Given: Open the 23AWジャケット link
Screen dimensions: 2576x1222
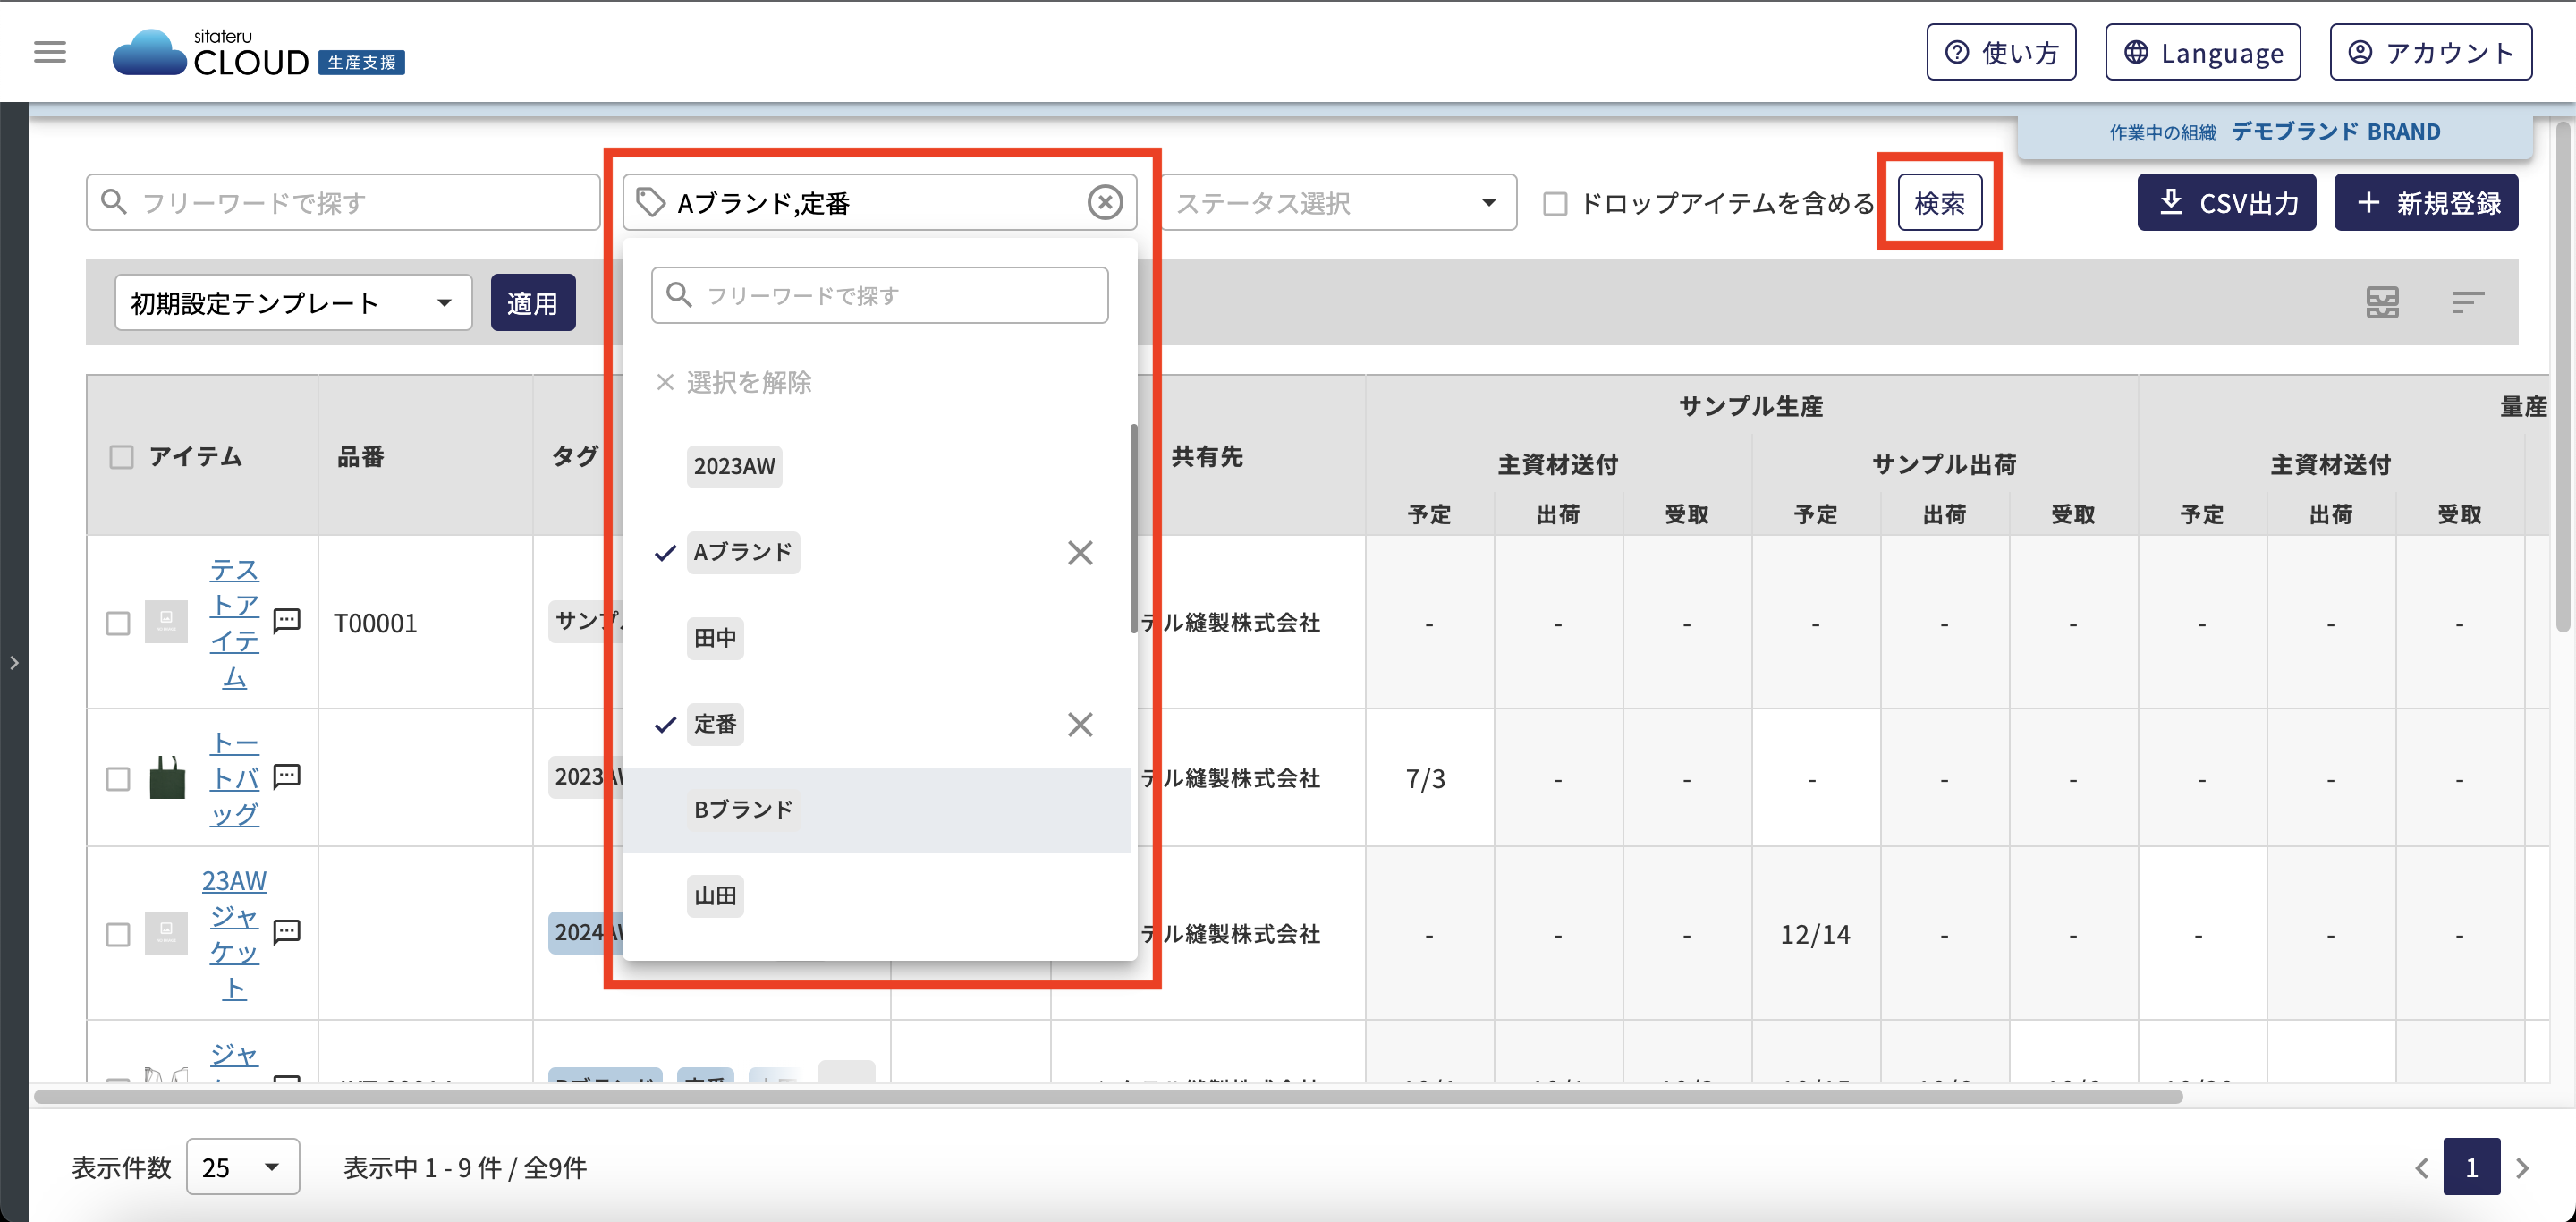Looking at the screenshot, I should [234, 934].
